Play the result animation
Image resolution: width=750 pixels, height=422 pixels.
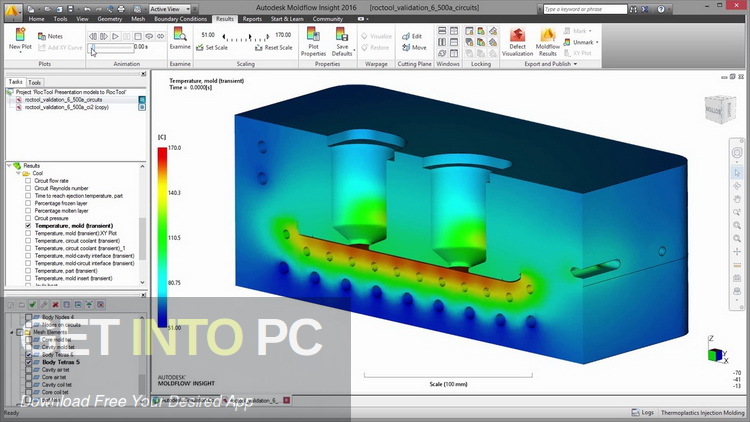115,36
